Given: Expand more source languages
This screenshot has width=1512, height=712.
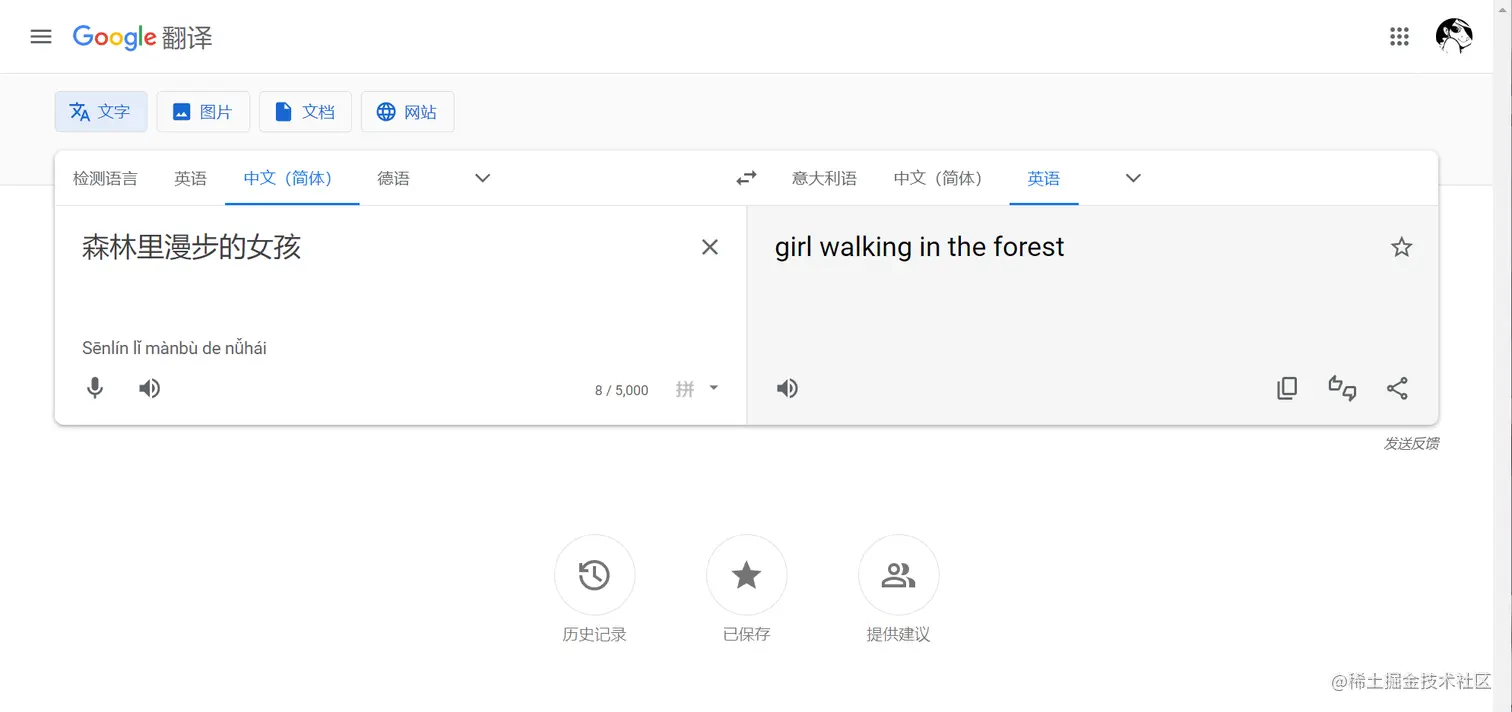Looking at the screenshot, I should click(482, 177).
